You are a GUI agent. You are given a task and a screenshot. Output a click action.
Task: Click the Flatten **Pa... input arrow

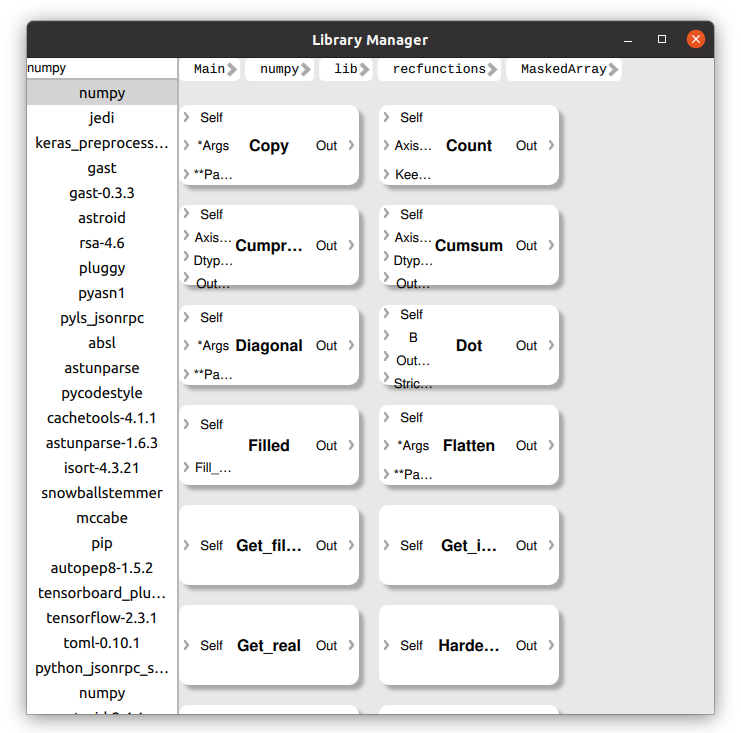point(387,474)
